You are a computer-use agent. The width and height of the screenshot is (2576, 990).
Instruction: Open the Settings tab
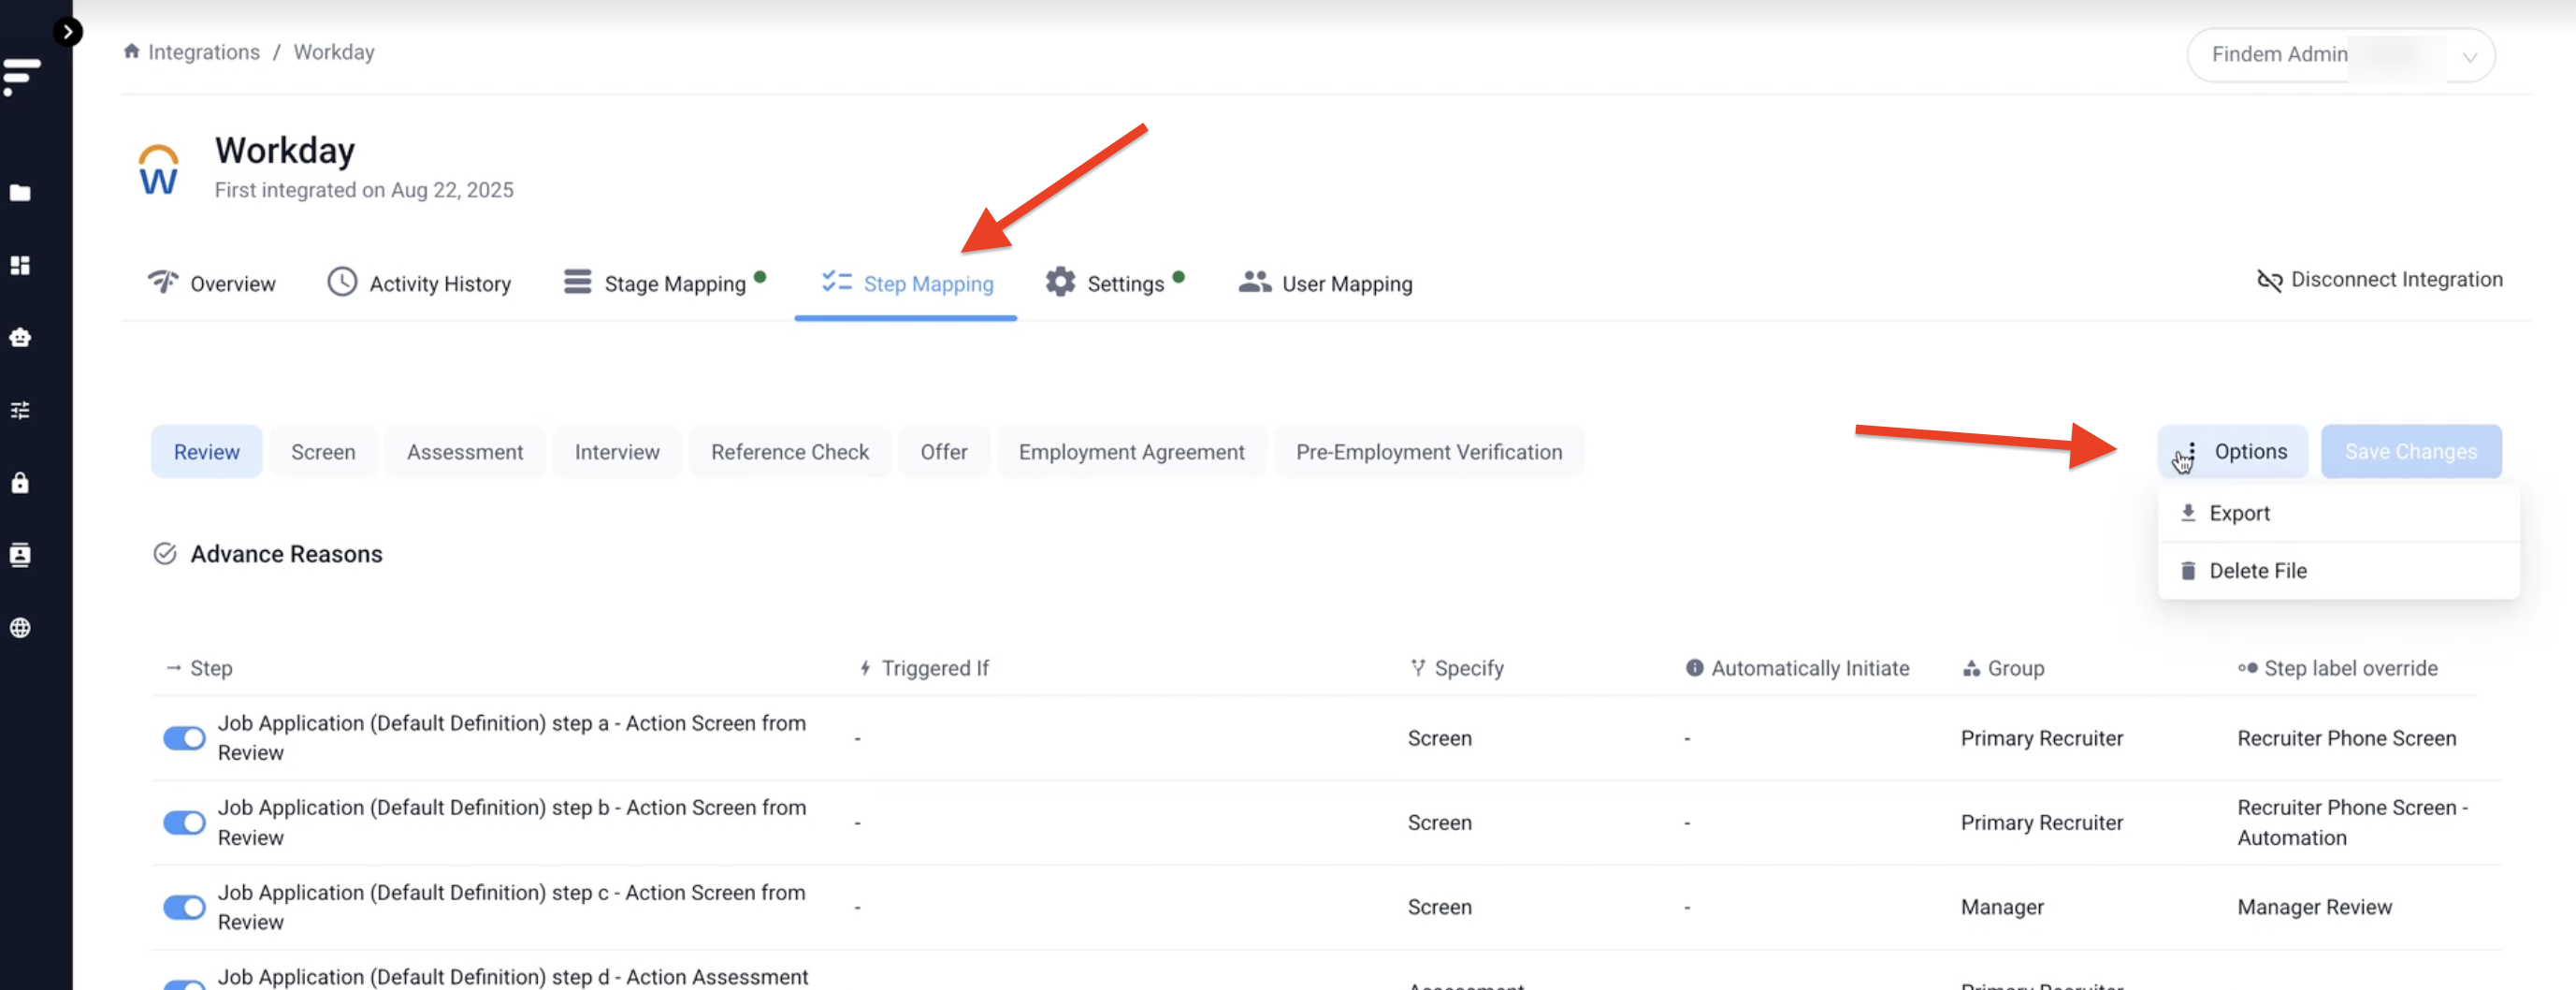(x=1115, y=283)
